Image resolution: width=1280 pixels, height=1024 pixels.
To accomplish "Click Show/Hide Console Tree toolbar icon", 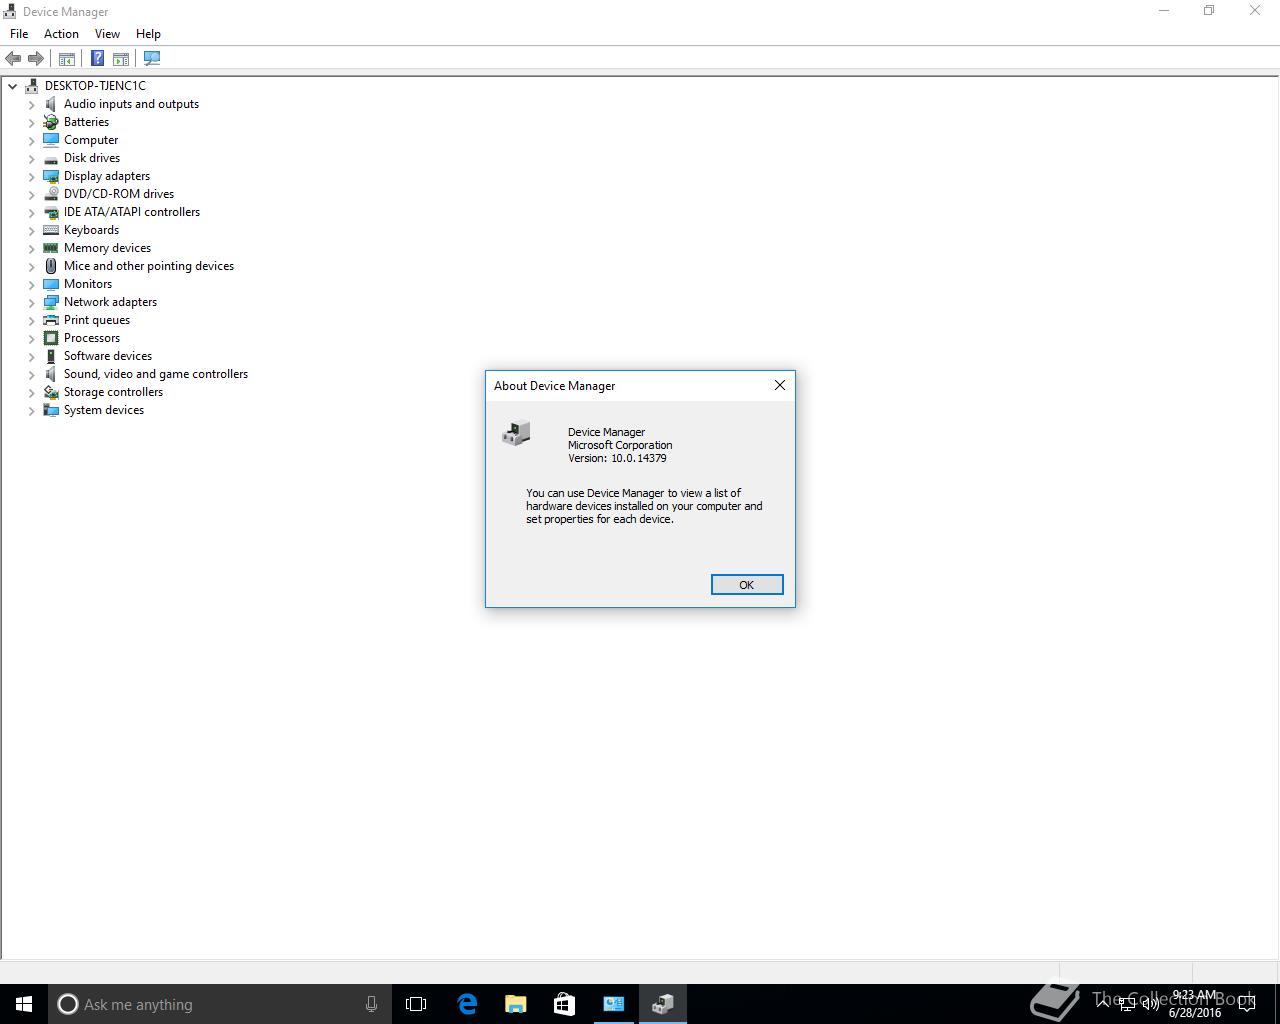I will 67,59.
